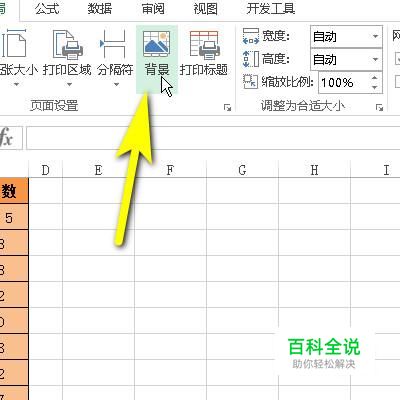
Task: Click the Breaks (分隔符) icon
Action: point(113,44)
